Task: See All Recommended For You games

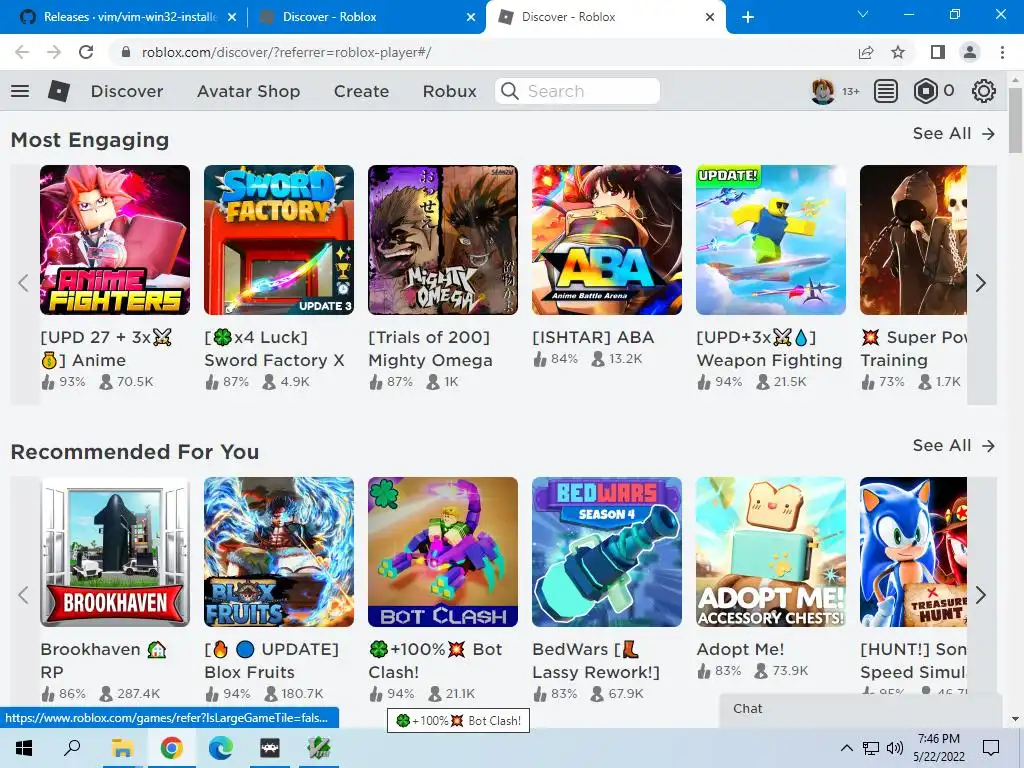Action: (953, 445)
